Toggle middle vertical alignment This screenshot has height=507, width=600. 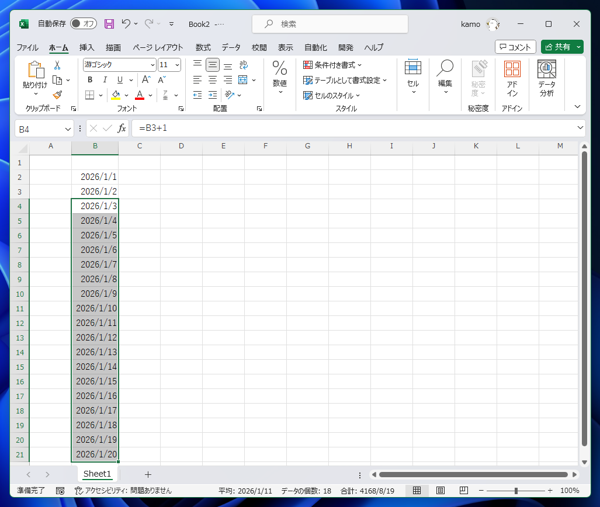pos(212,65)
